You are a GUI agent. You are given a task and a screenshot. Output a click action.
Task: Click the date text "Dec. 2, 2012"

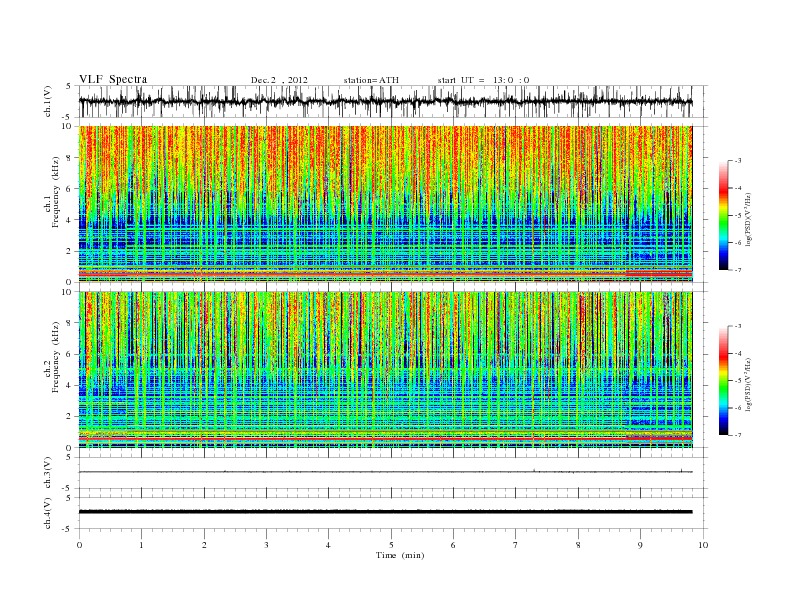[x=279, y=80]
